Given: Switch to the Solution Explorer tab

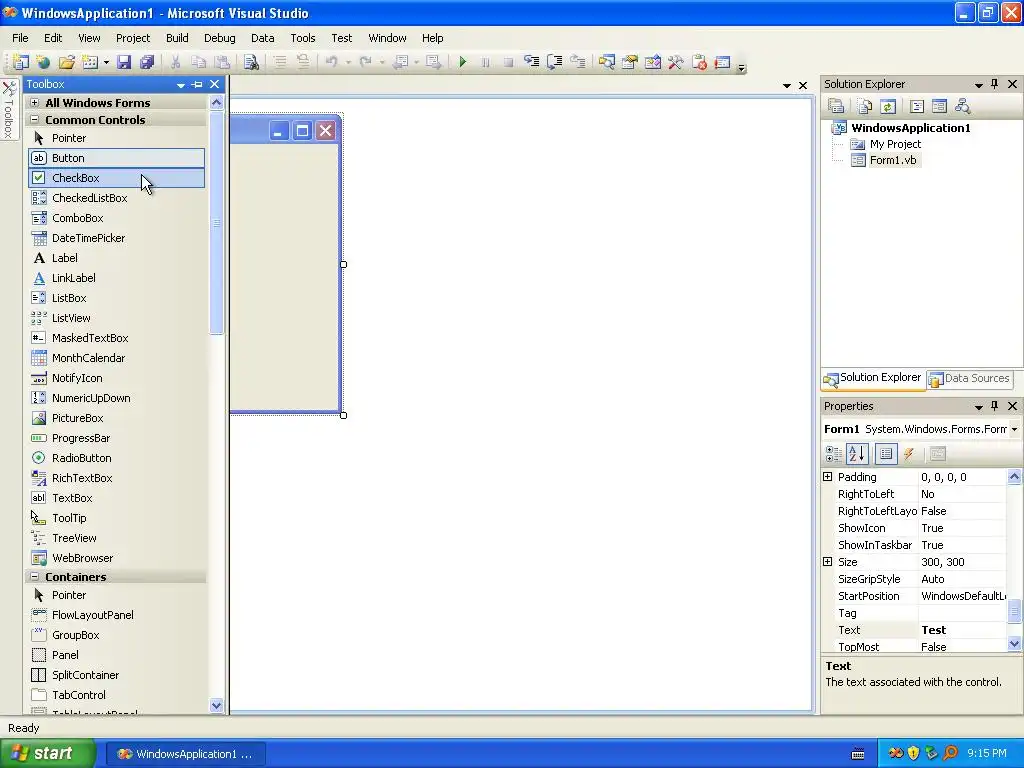Looking at the screenshot, I should [872, 378].
